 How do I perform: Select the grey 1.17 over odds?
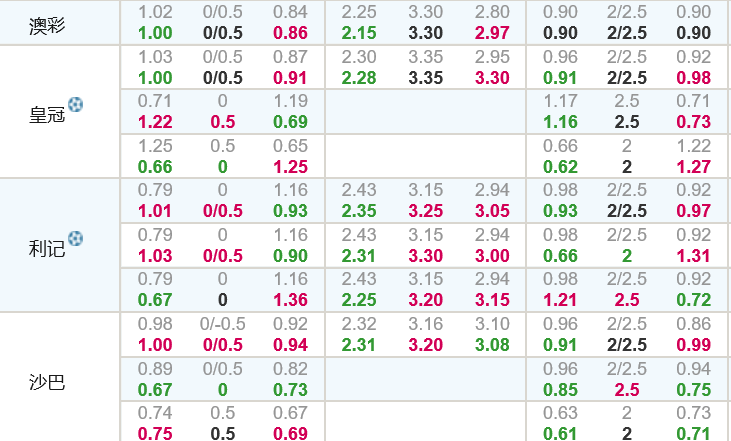560,101
